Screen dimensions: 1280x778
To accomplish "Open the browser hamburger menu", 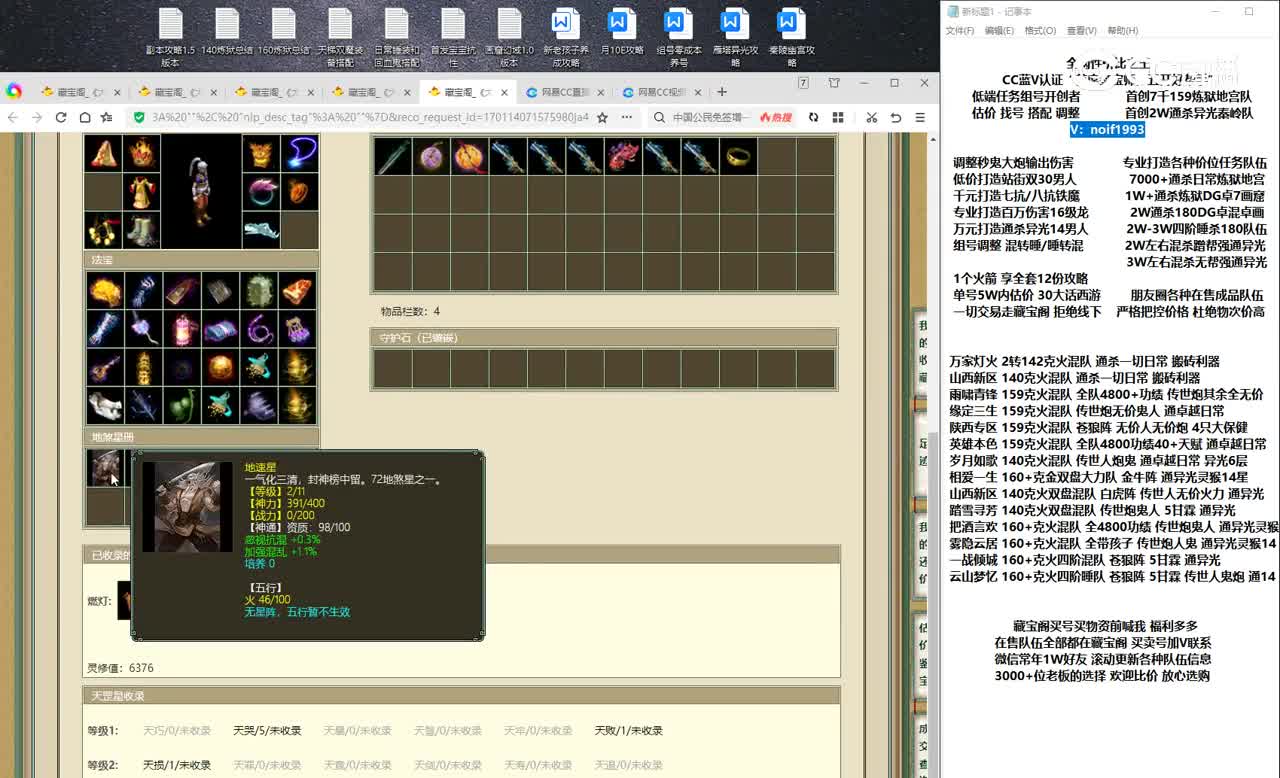I will pos(920,117).
